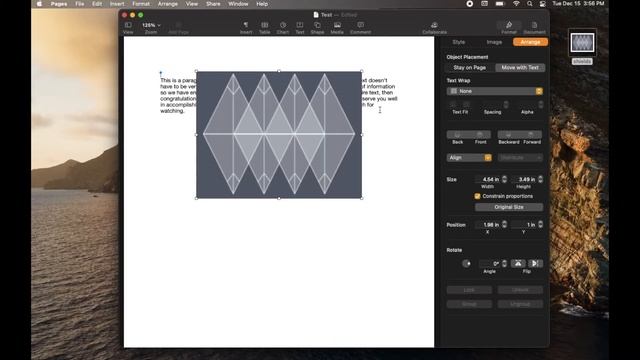Flip the image horizontally
The height and width of the screenshot is (360, 640).
coord(518,263)
